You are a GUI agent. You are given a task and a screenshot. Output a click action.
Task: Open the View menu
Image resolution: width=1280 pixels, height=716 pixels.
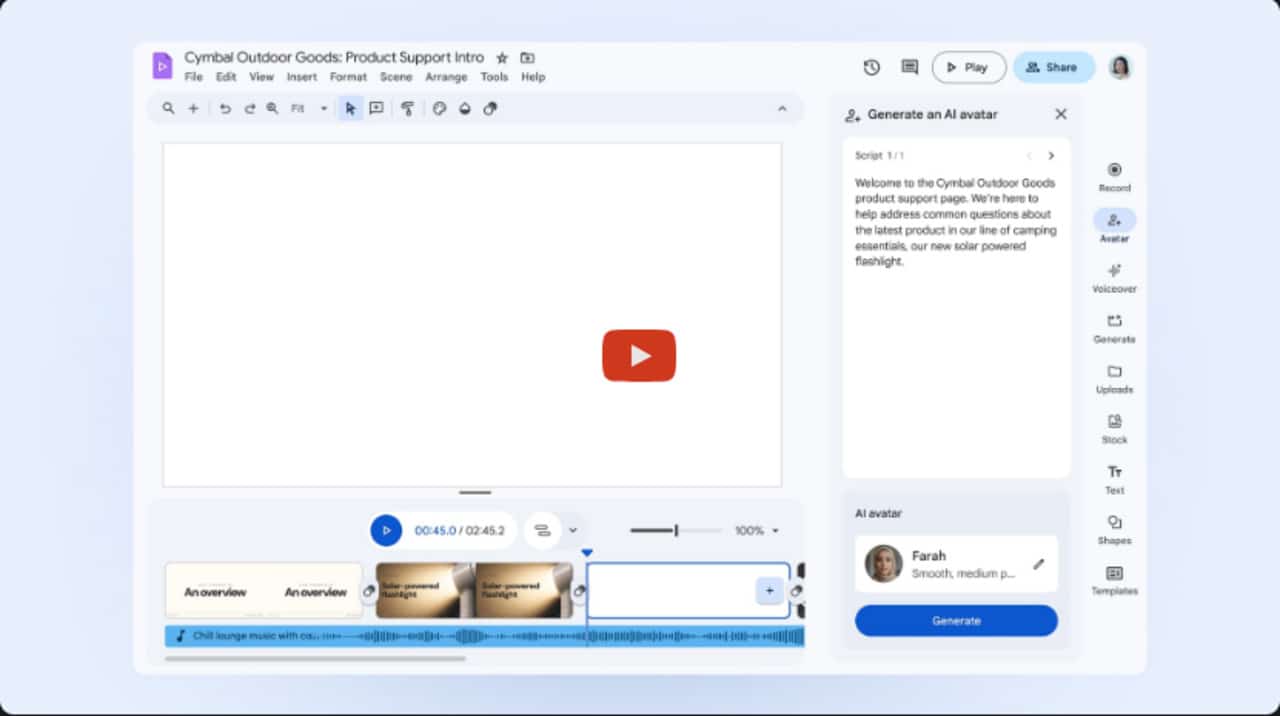(261, 77)
